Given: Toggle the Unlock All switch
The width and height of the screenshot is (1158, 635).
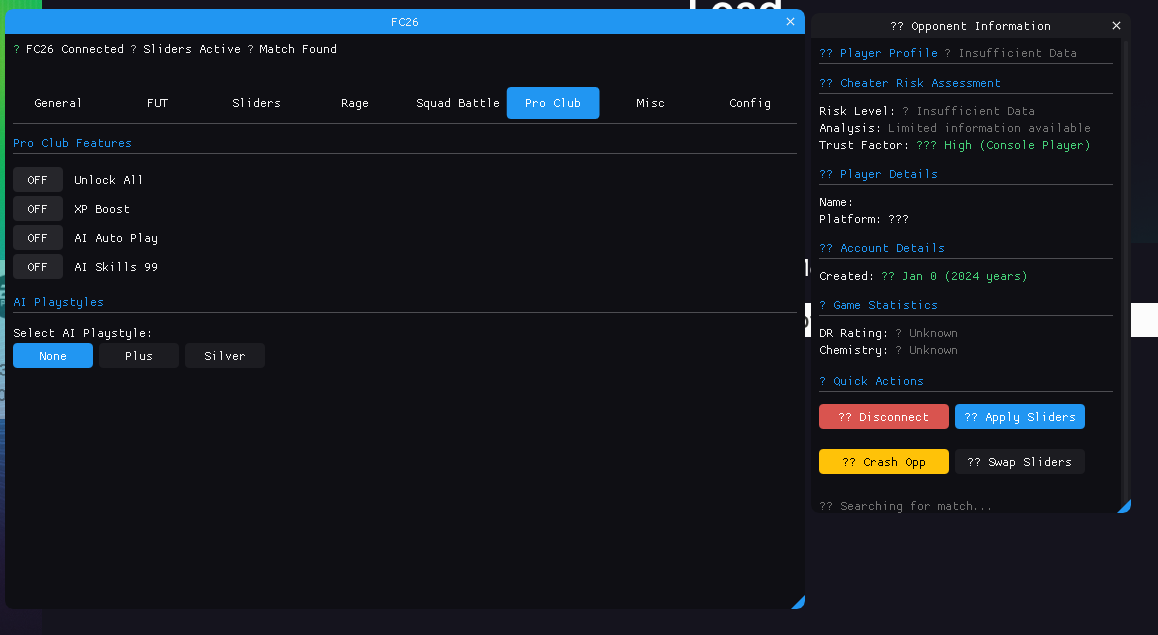Looking at the screenshot, I should (x=38, y=180).
